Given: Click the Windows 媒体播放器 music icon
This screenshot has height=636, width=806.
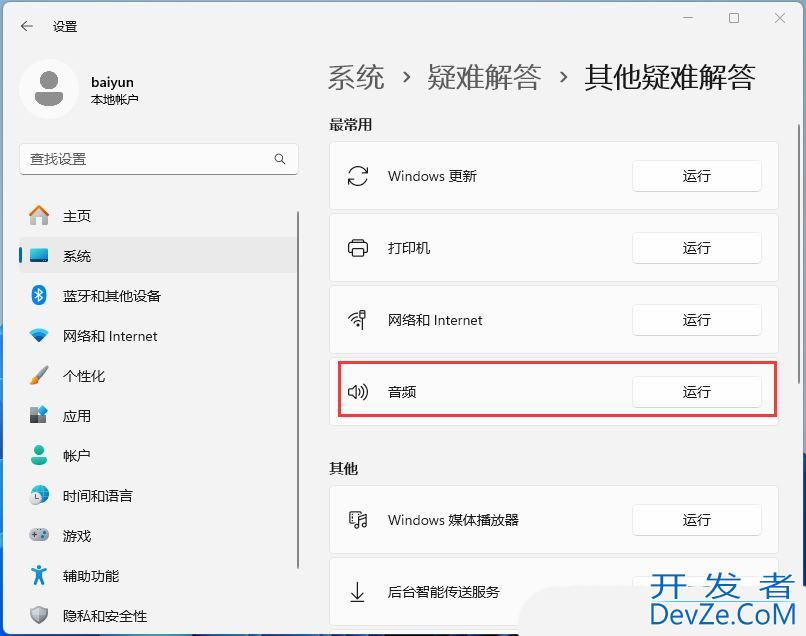Looking at the screenshot, I should (358, 520).
